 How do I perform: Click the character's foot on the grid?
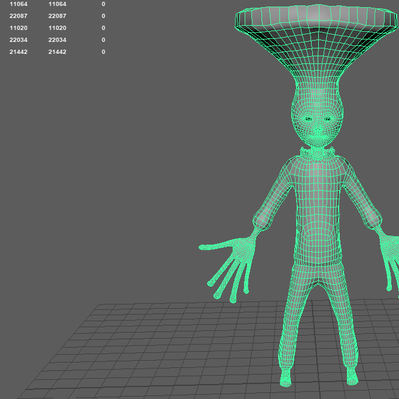click(x=286, y=378)
